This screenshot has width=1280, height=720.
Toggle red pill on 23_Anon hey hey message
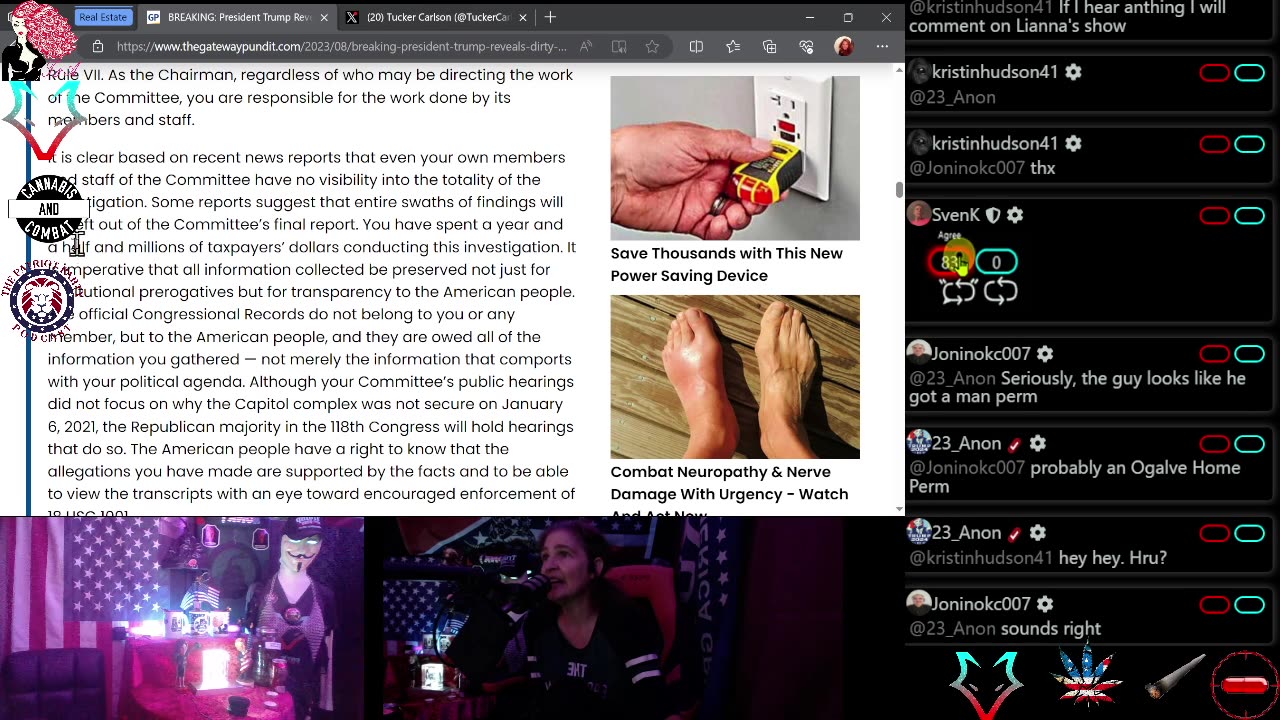[x=1214, y=535]
